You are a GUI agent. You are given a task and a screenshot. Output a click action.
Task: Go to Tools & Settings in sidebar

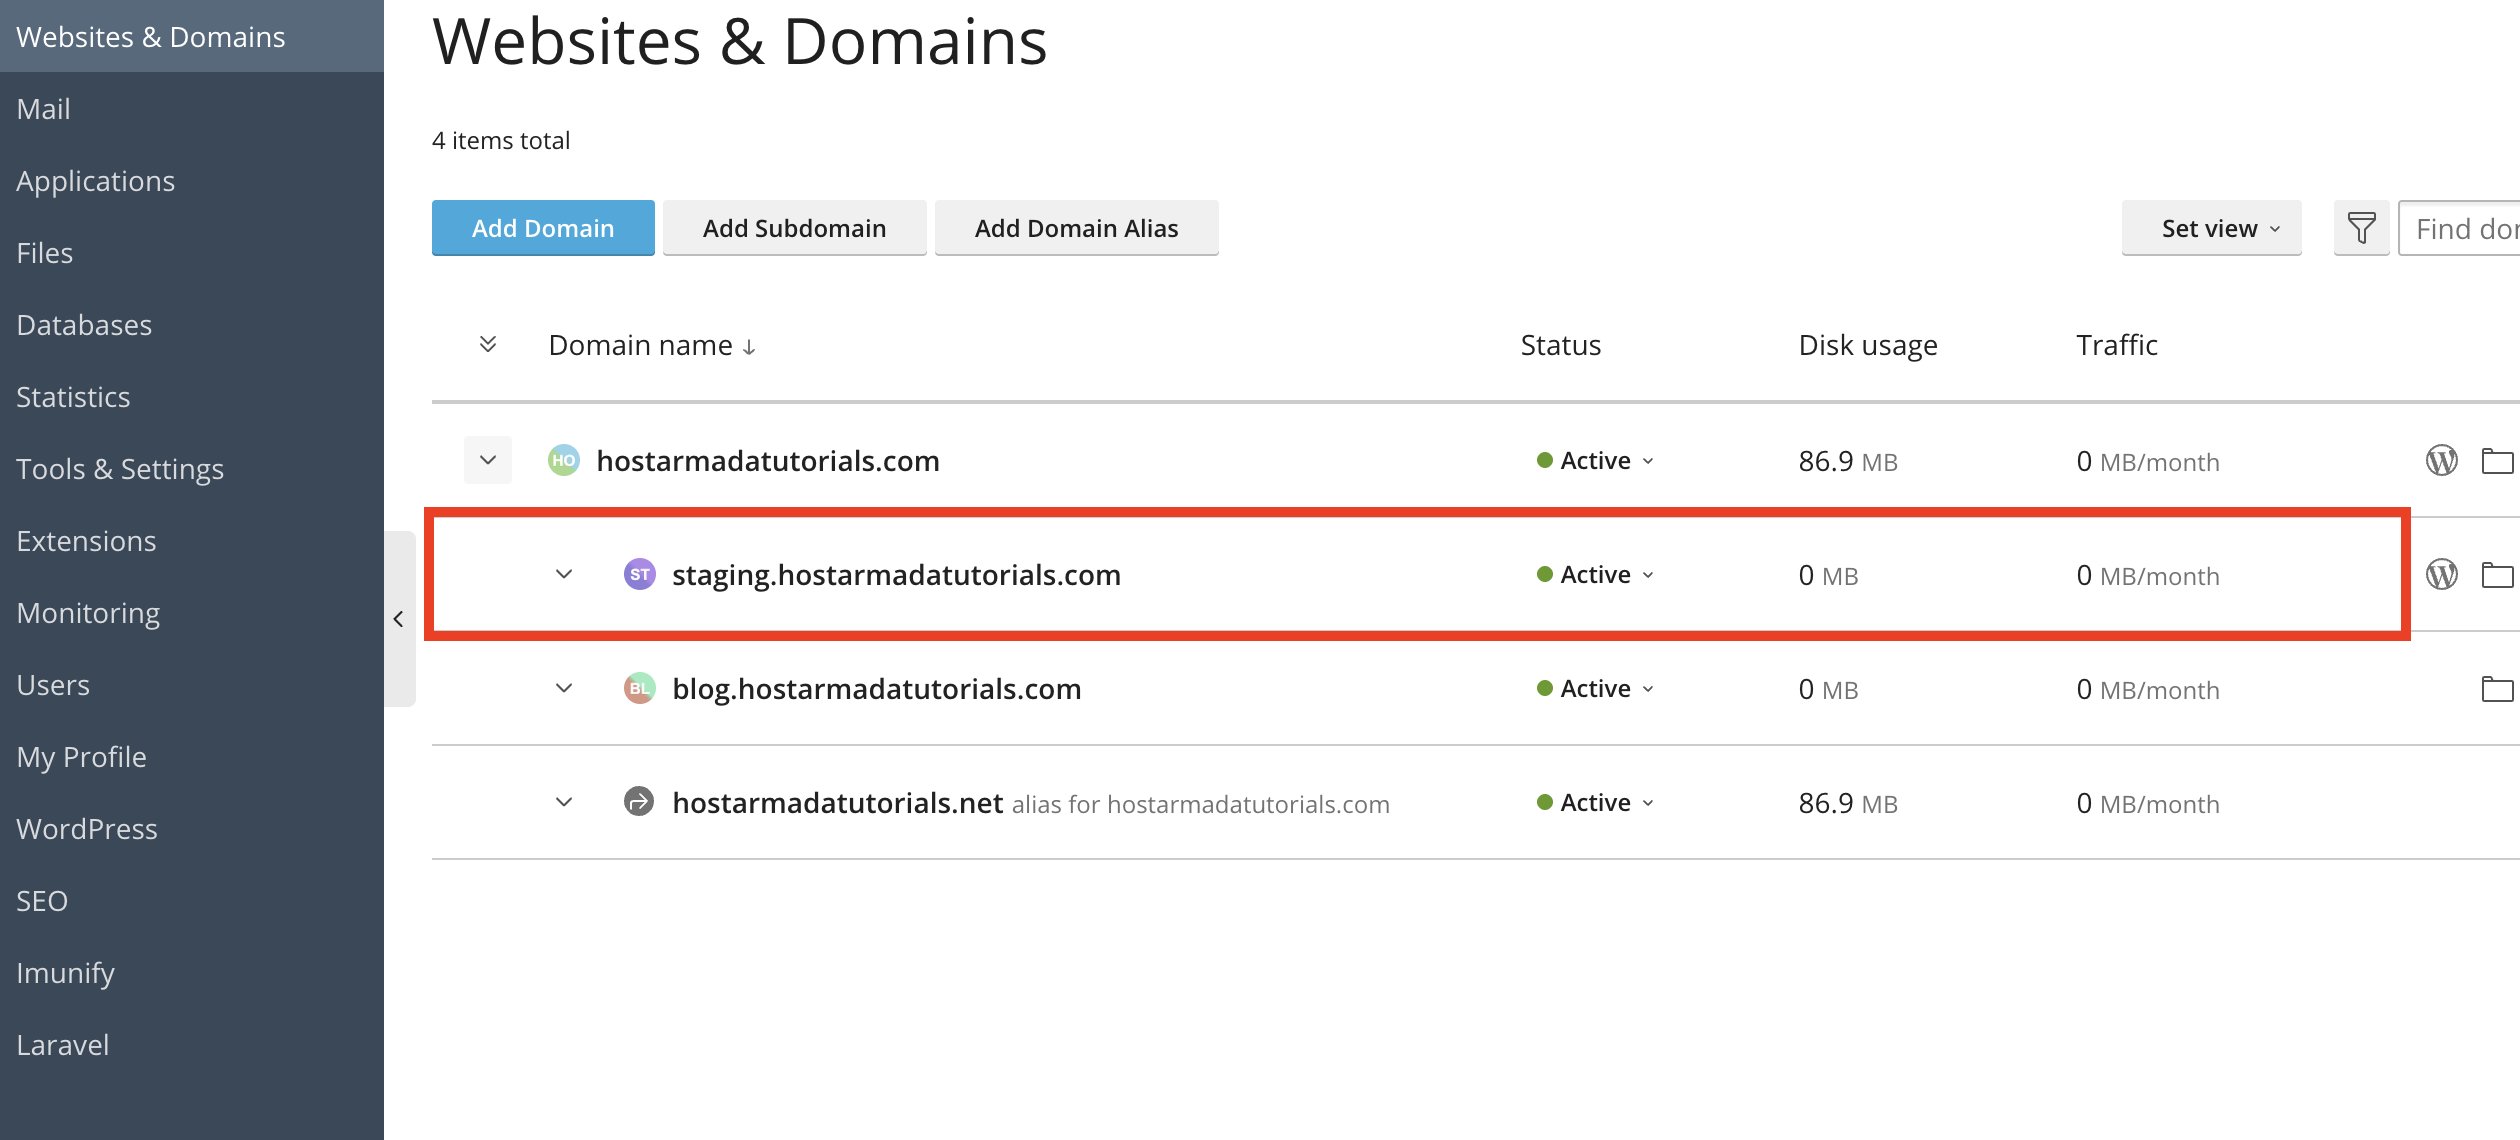[x=120, y=469]
